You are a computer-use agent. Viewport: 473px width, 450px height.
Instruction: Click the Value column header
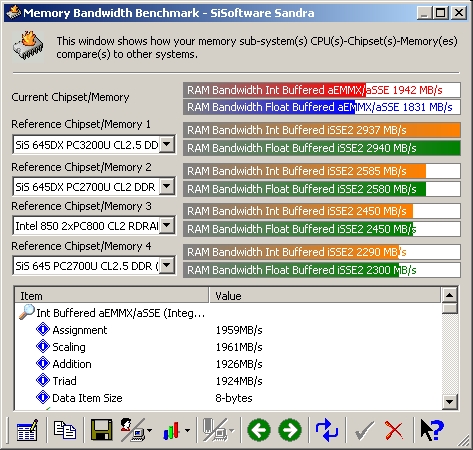[x=325, y=296]
